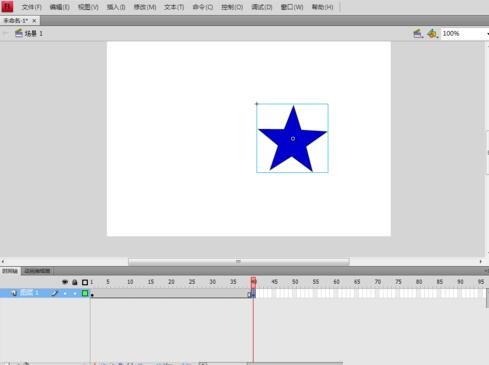Click green outline color swatch of 图层 1
This screenshot has height=365, width=489.
click(x=85, y=293)
